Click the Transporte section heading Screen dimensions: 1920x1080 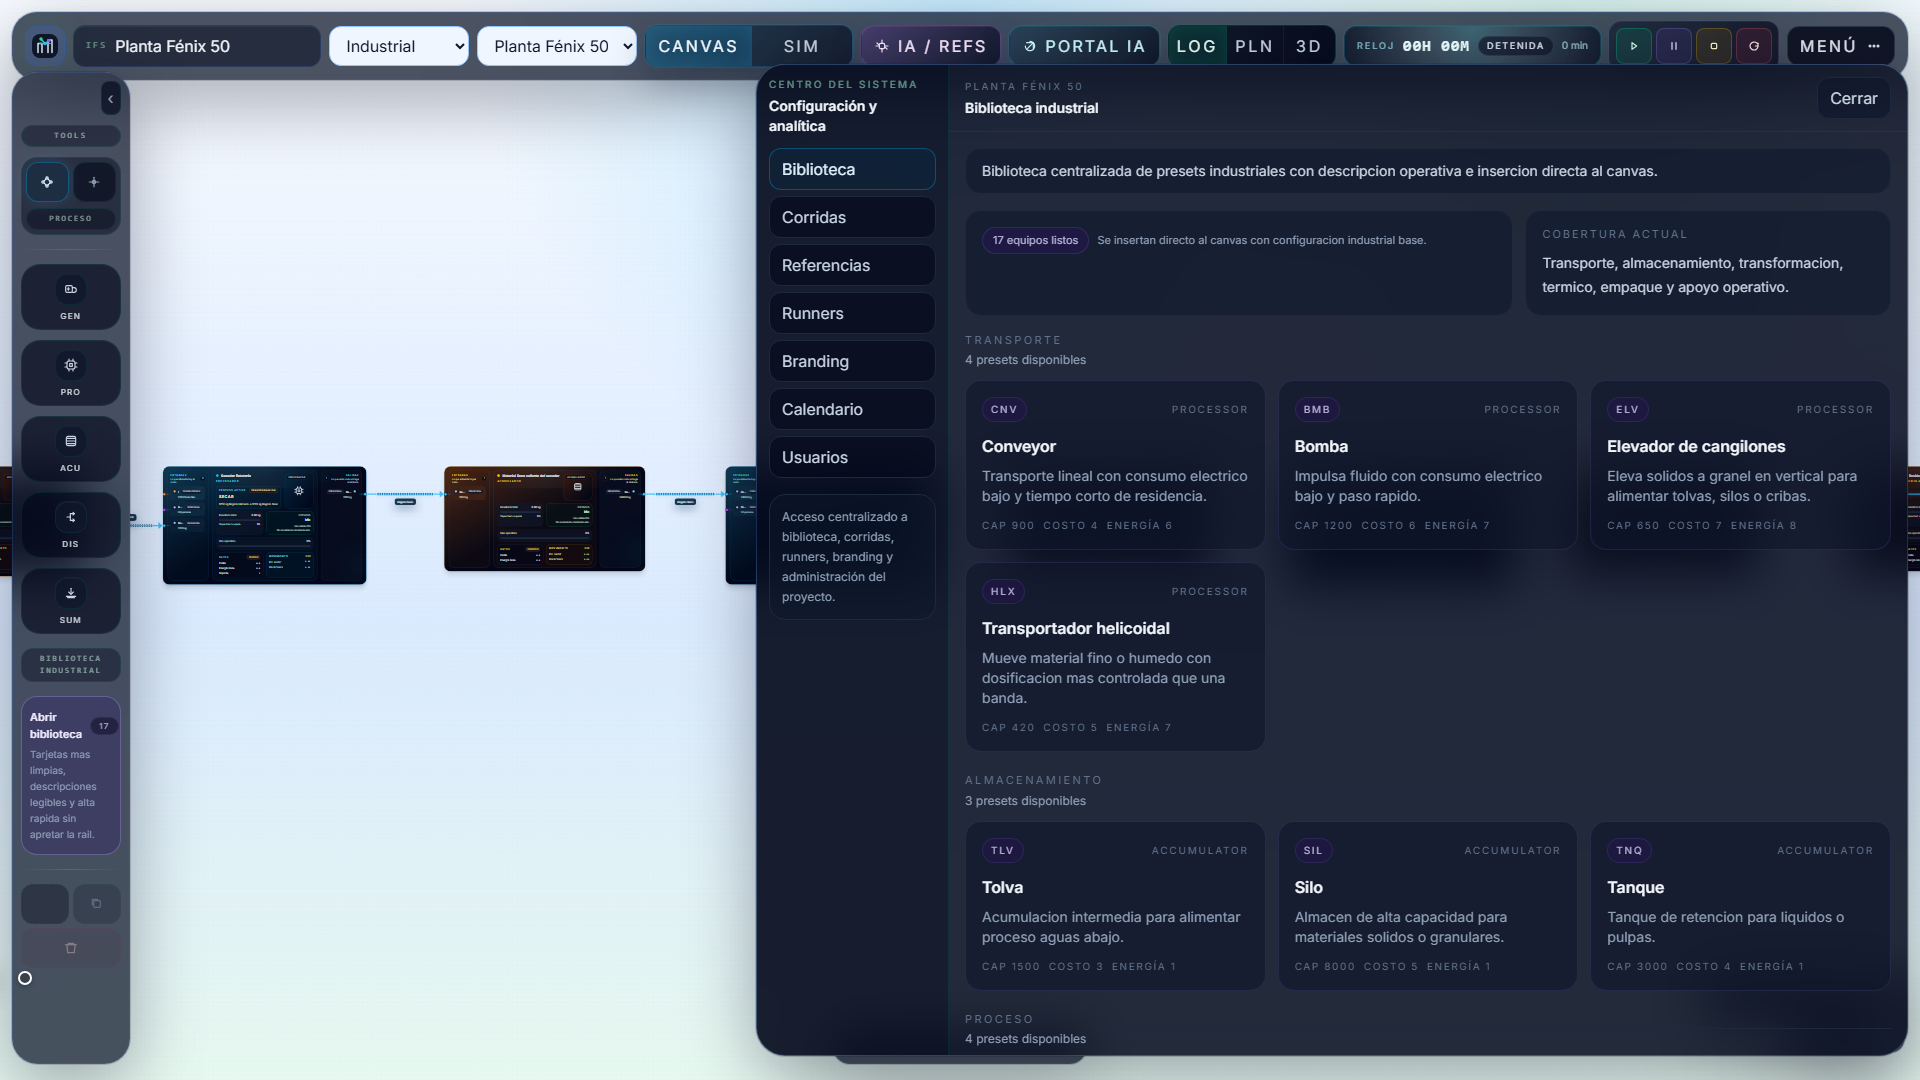pyautogui.click(x=1012, y=340)
